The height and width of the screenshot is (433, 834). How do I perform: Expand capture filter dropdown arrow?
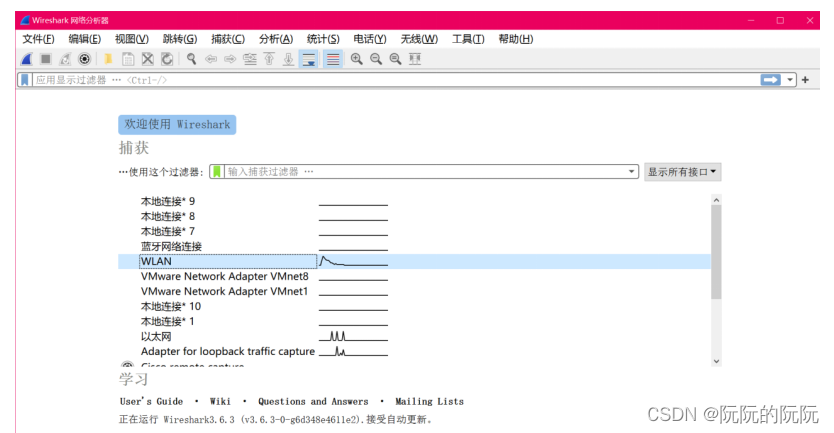coord(631,171)
